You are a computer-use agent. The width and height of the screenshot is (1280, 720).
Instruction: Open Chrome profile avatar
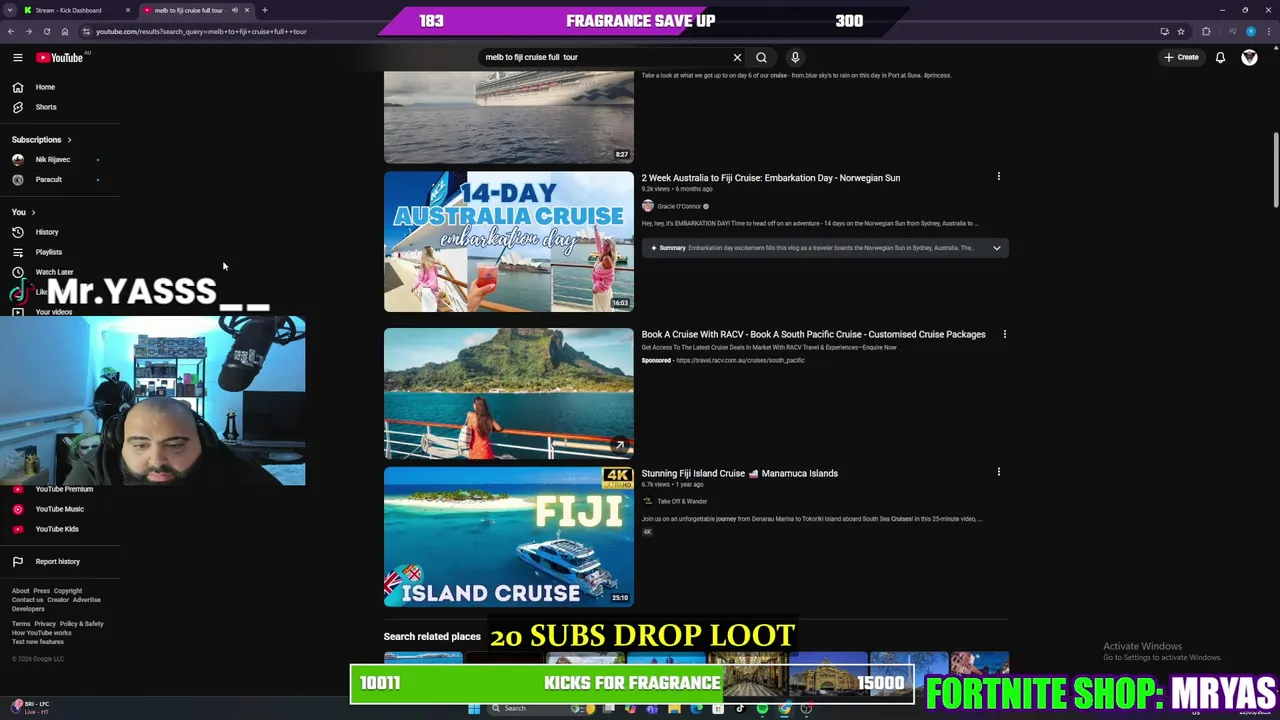pos(1251,31)
